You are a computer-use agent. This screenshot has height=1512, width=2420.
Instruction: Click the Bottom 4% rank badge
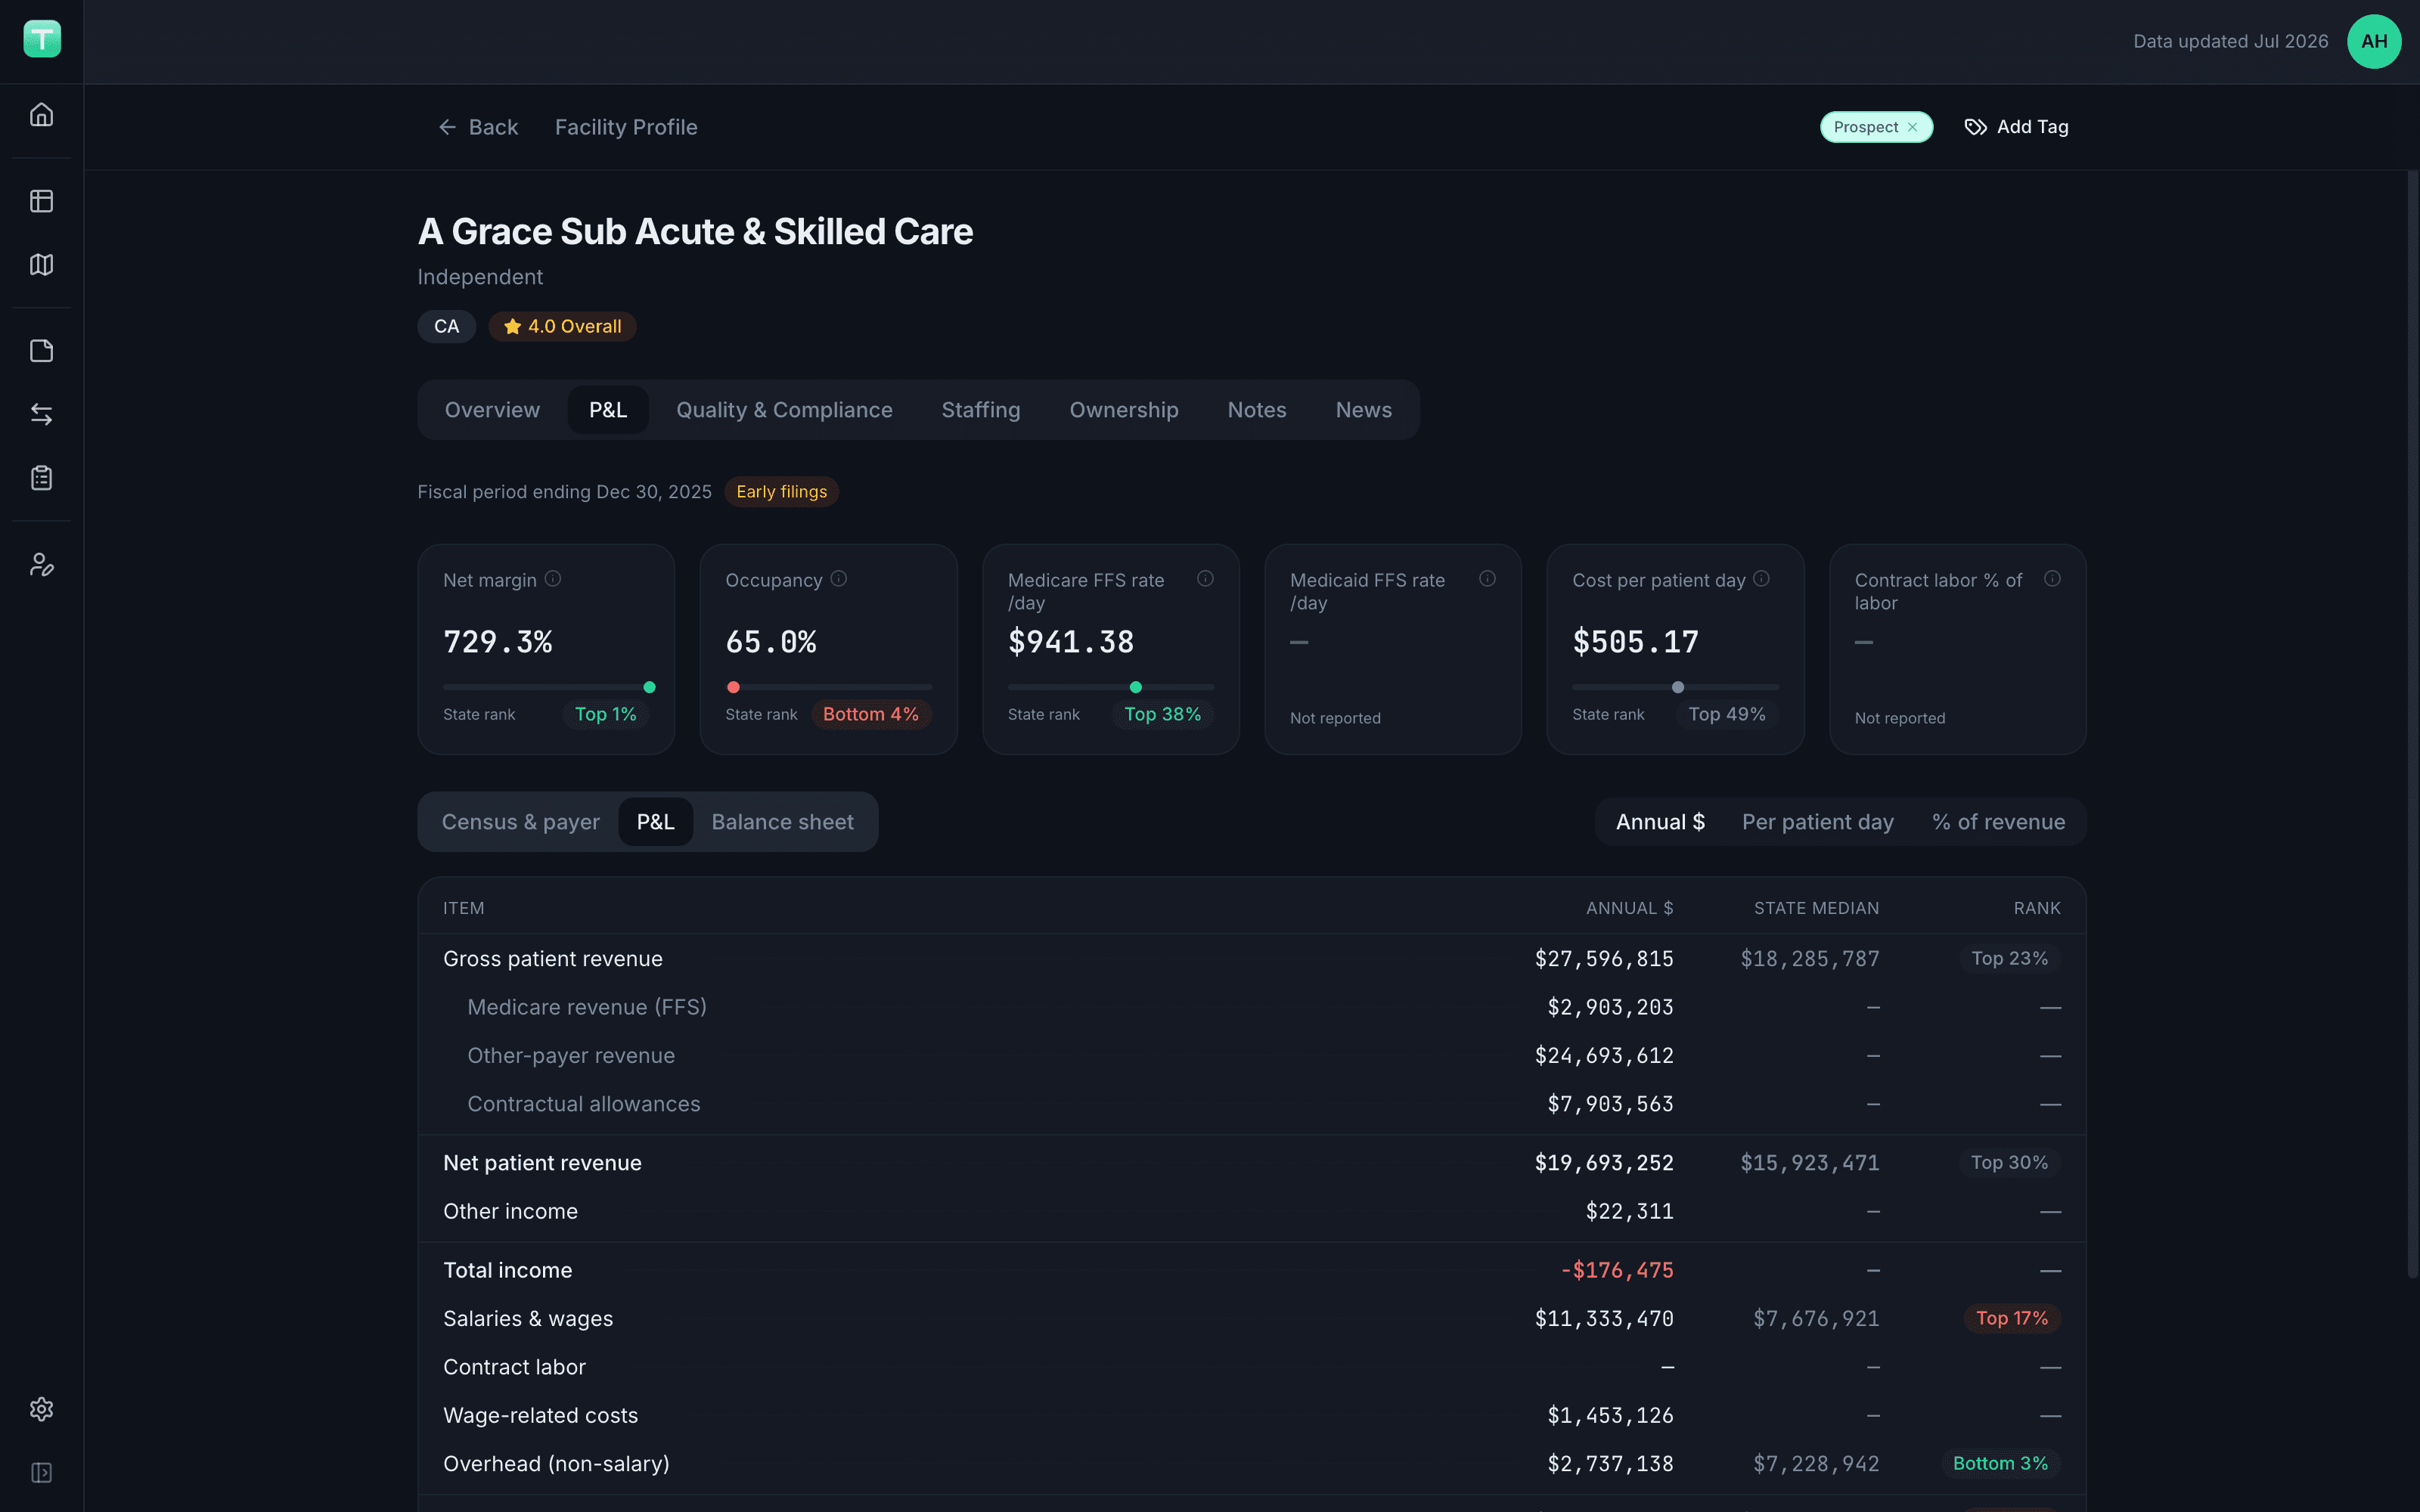point(871,714)
